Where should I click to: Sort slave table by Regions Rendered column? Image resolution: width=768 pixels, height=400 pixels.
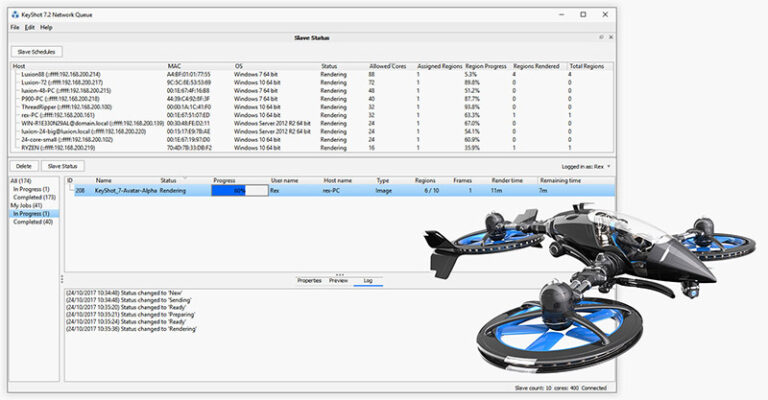tap(536, 66)
